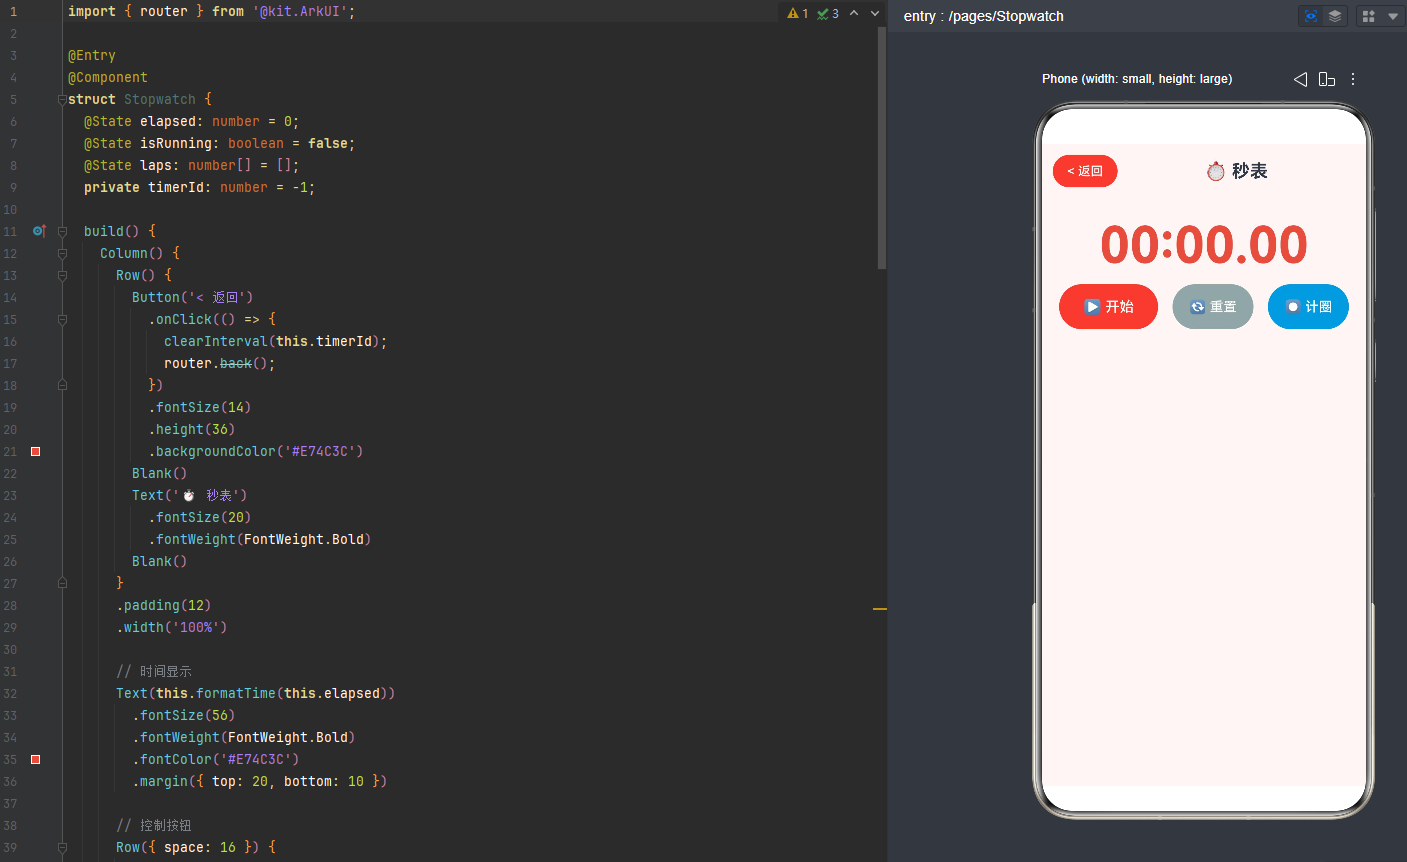The width and height of the screenshot is (1407, 862).
Task: Click the record icon inside 计圈 button
Action: pyautogui.click(x=1293, y=307)
